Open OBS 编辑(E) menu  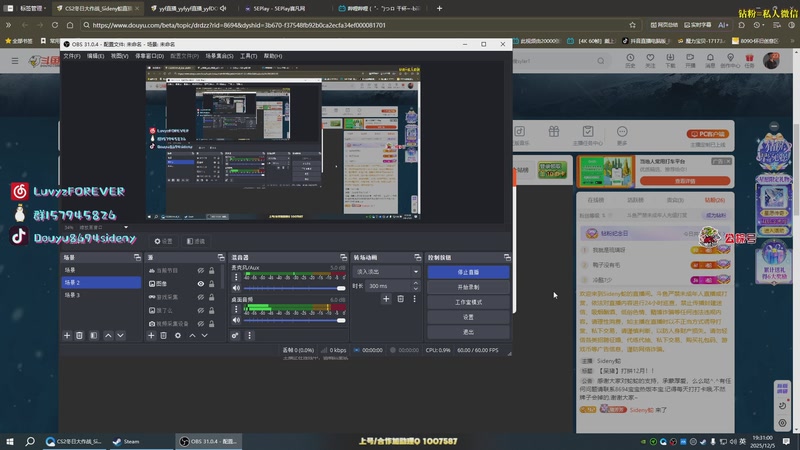pos(95,56)
